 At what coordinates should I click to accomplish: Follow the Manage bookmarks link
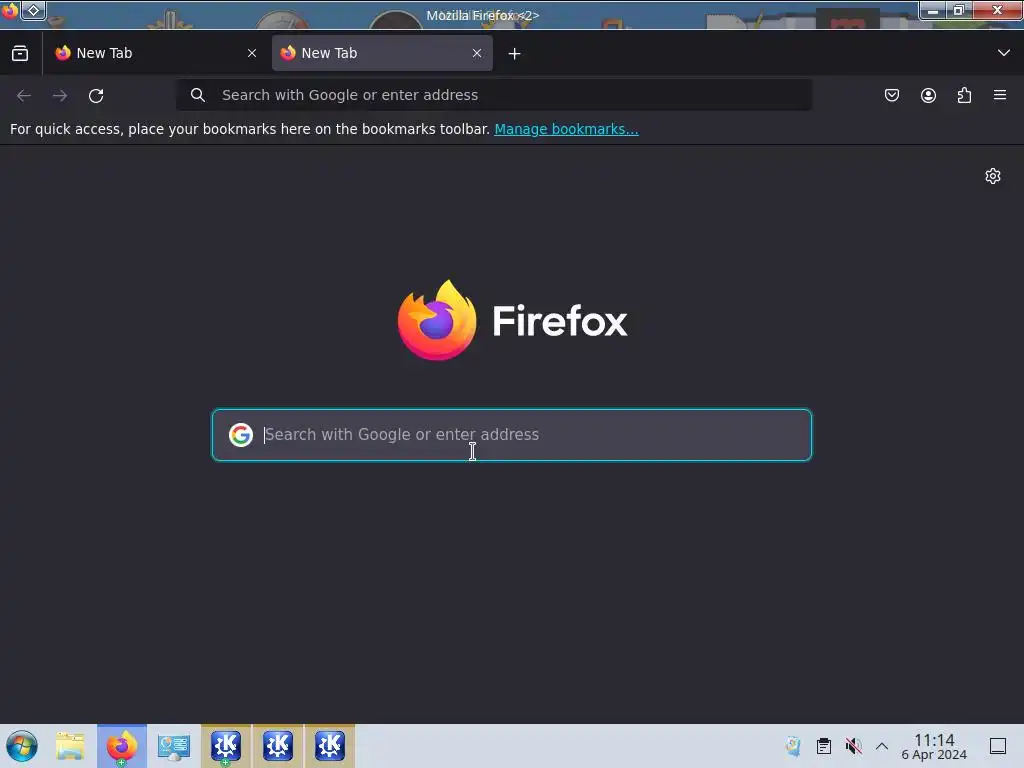tap(566, 129)
